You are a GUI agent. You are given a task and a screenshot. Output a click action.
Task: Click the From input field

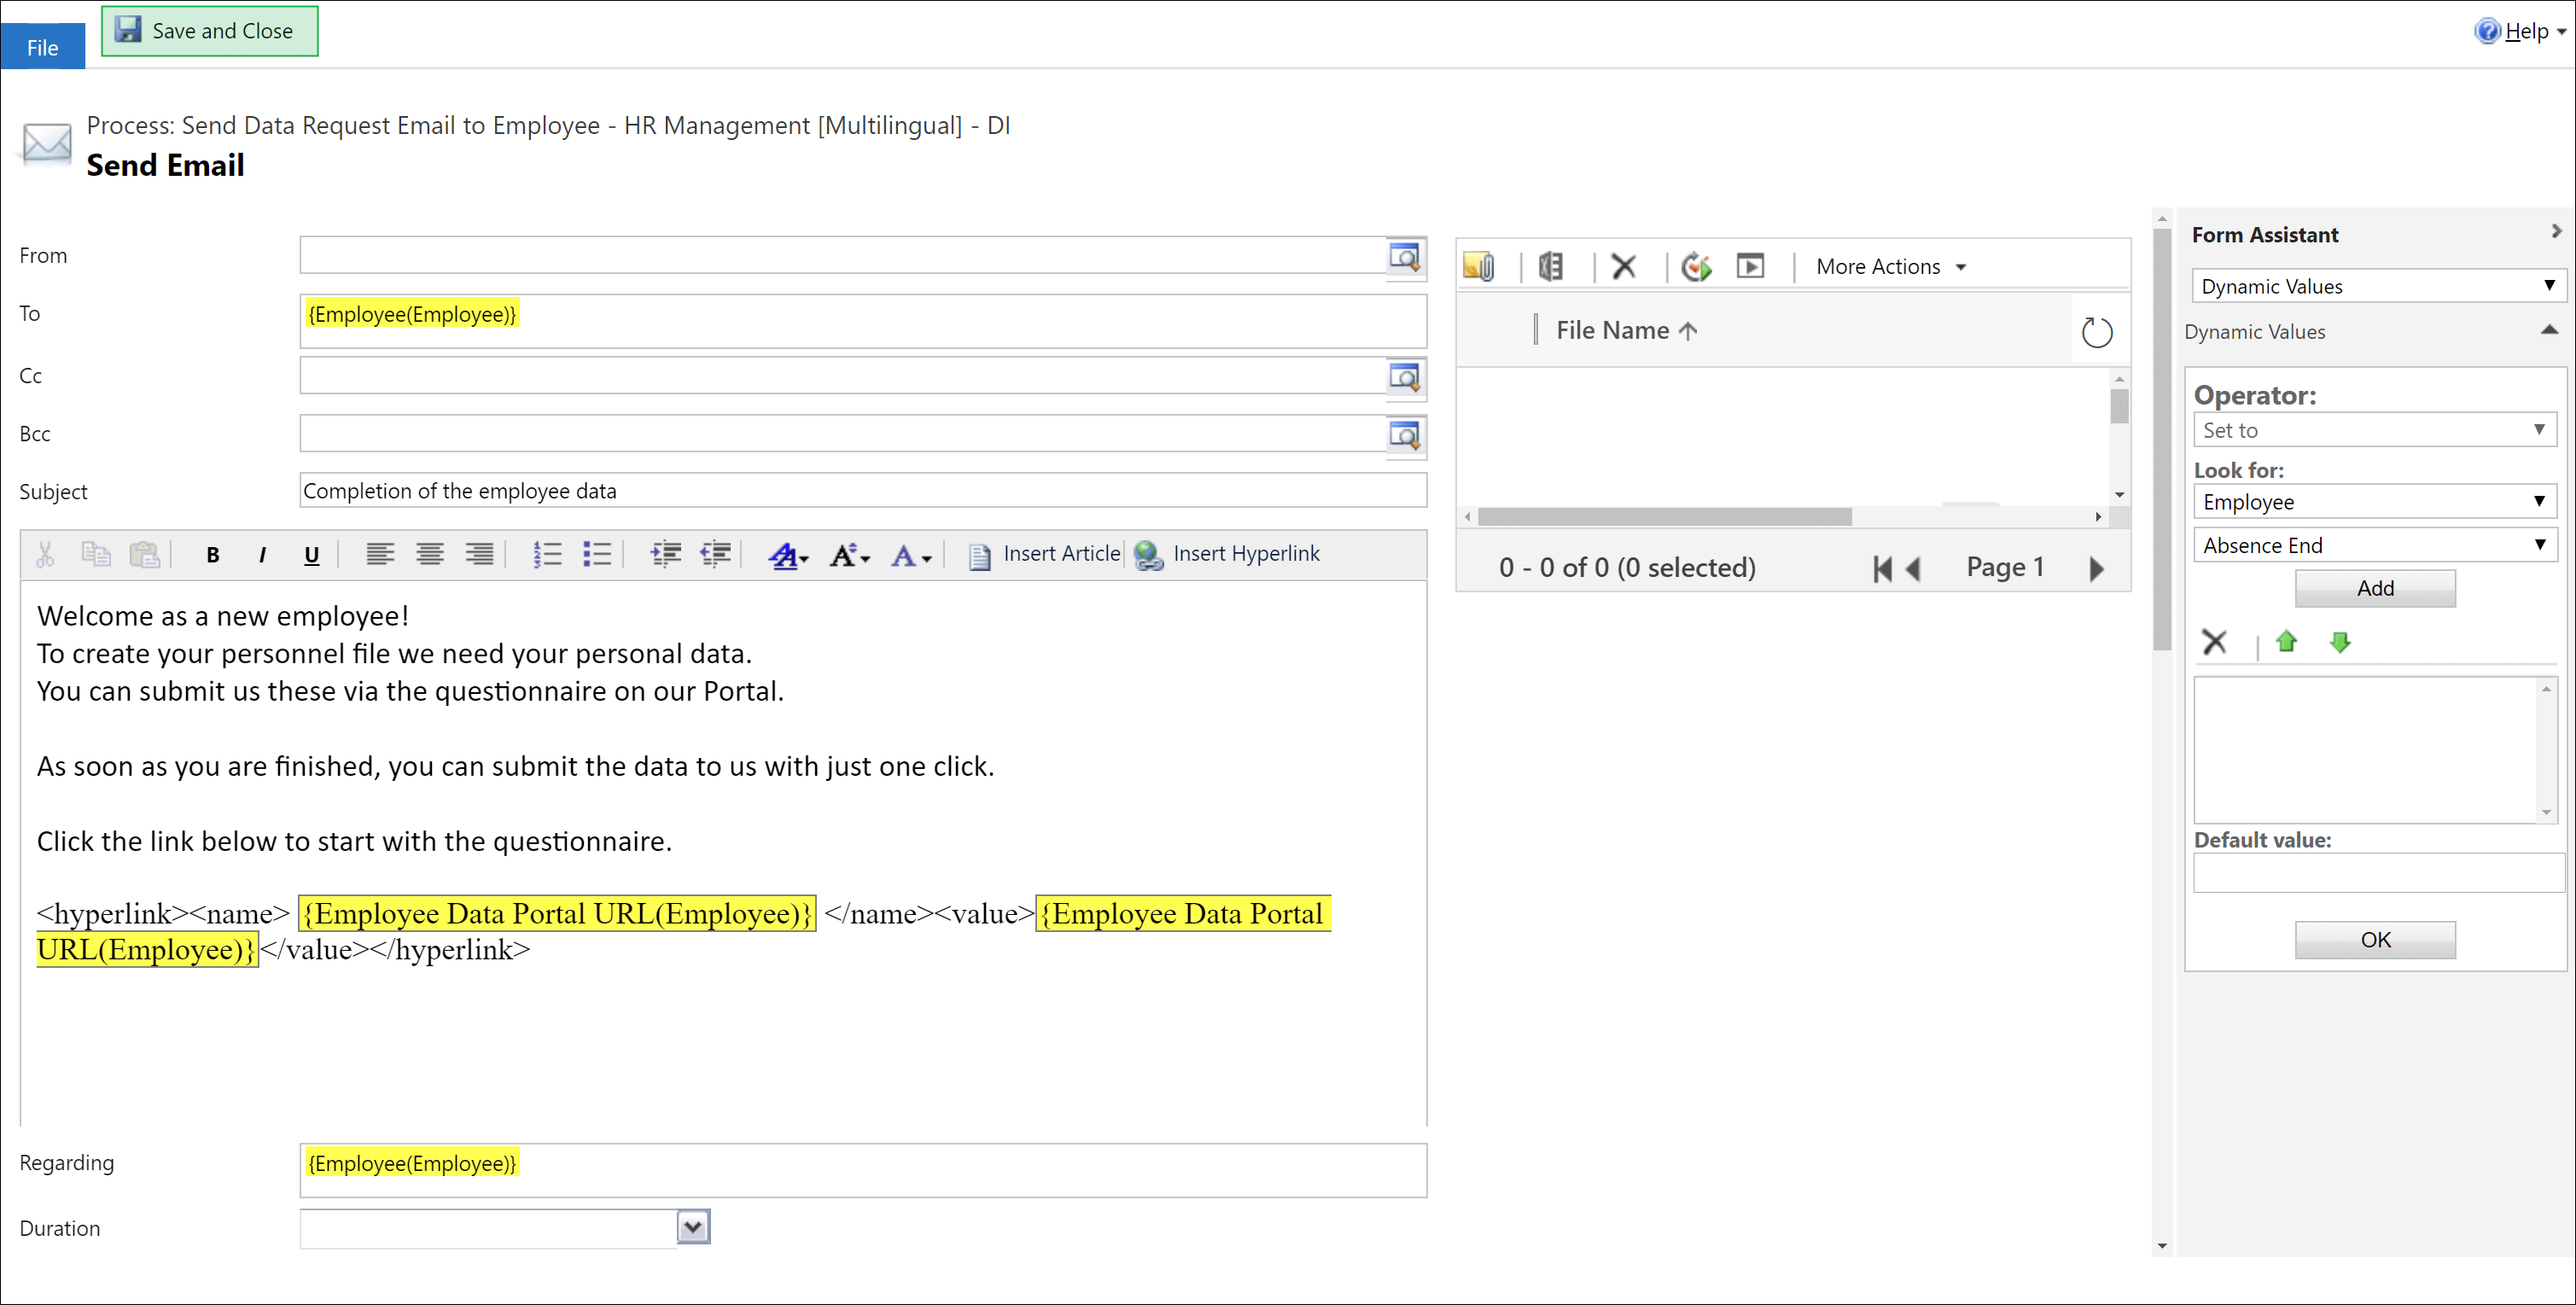pos(842,256)
